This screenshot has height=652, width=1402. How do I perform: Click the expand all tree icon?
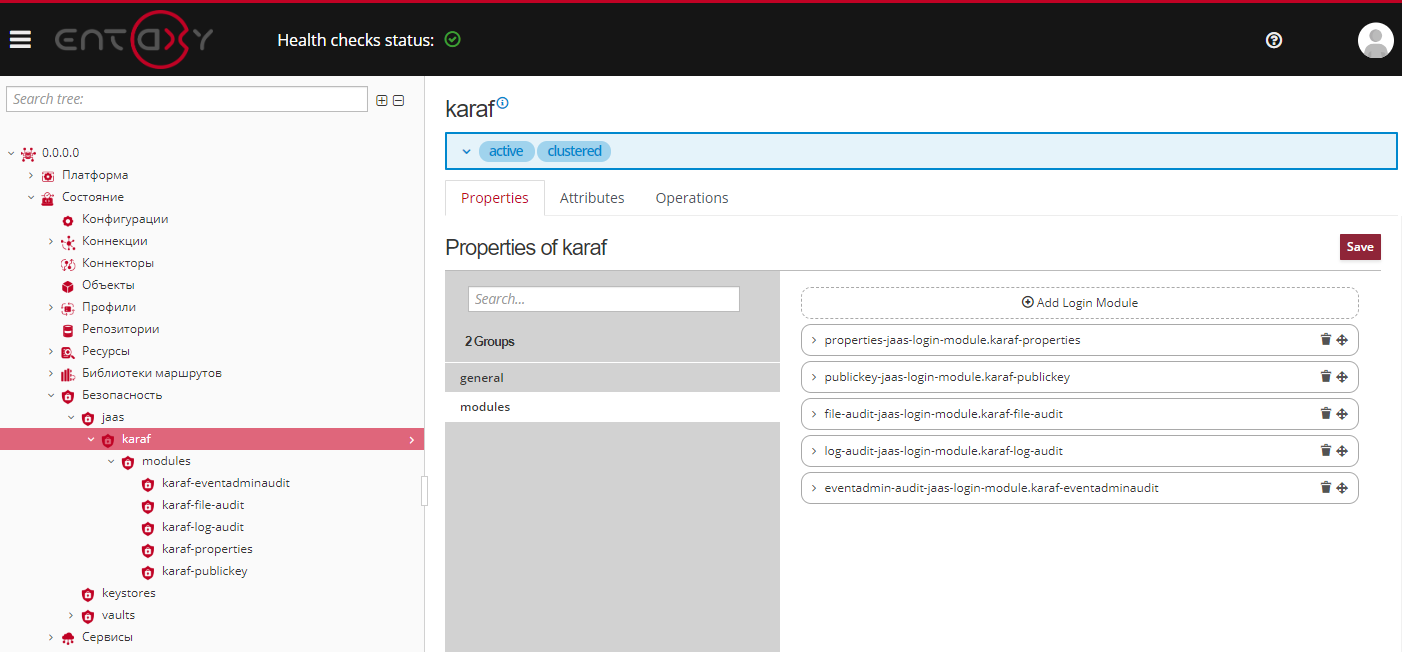[381, 100]
